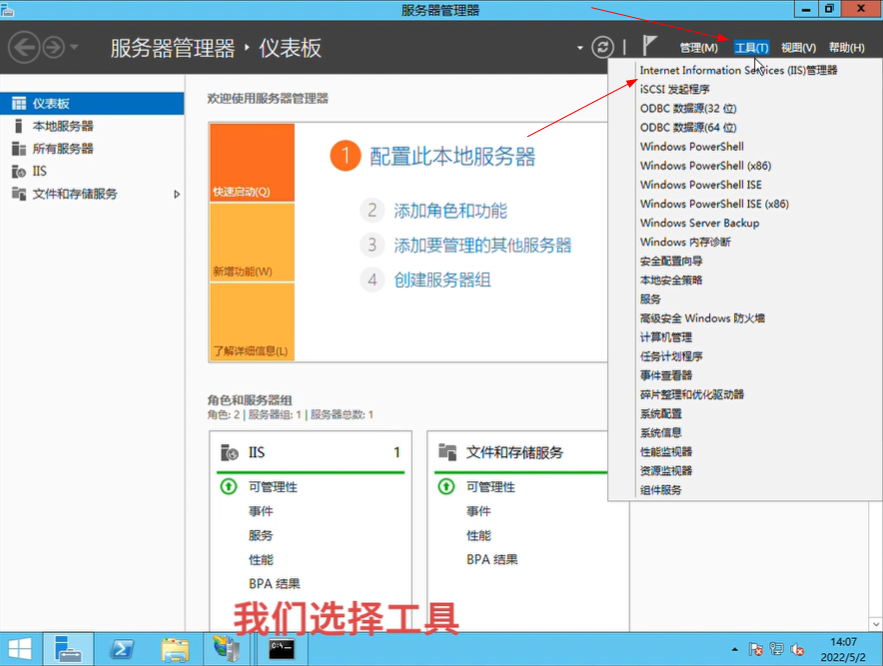
Task: Select the 了解详细信息(L) tile
Action: coord(252,322)
